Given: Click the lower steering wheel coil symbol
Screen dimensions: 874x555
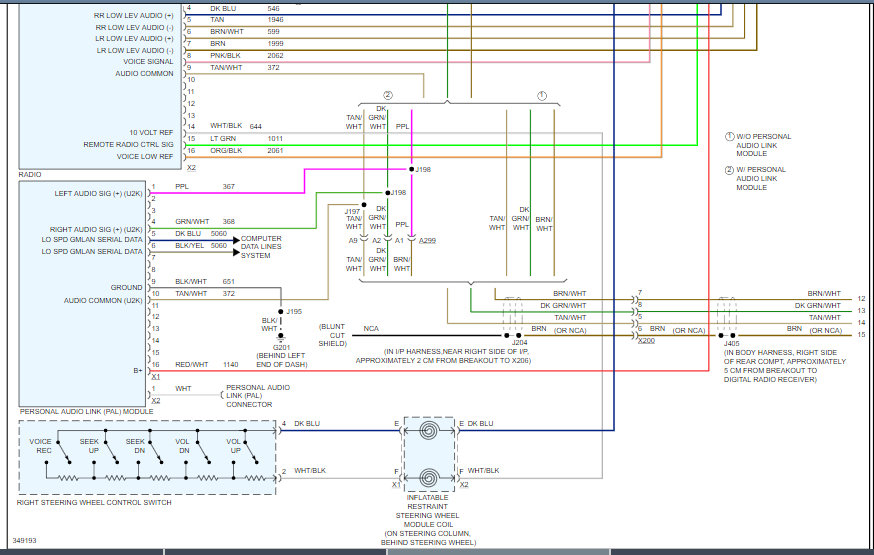Looking at the screenshot, I should pyautogui.click(x=428, y=476).
